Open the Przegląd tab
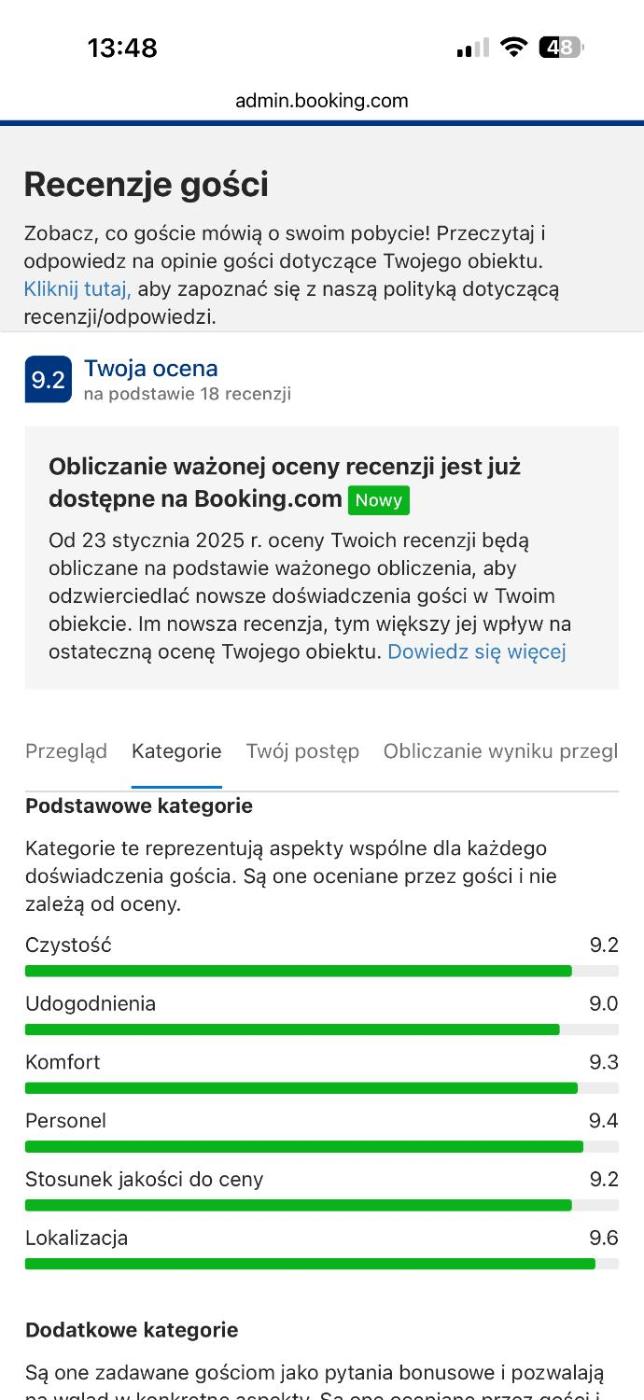The width and height of the screenshot is (644, 1400). point(66,752)
